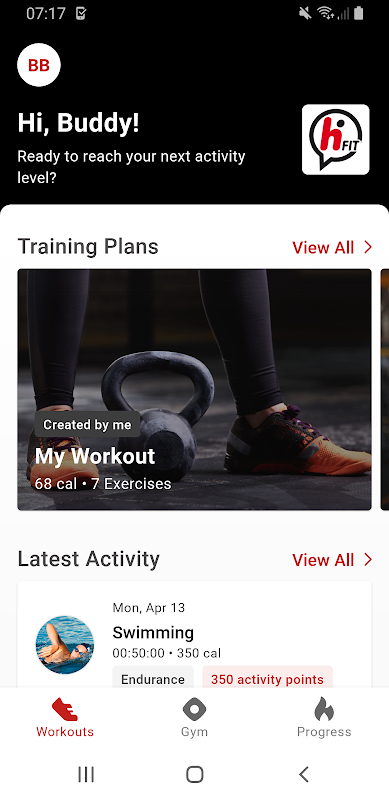The width and height of the screenshot is (389, 800).
Task: Tap the Android home button icon
Action: tap(194, 774)
